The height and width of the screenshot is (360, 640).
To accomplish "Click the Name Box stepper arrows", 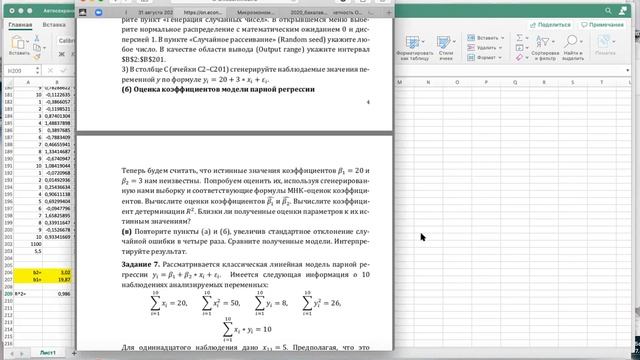I will 38,71.
